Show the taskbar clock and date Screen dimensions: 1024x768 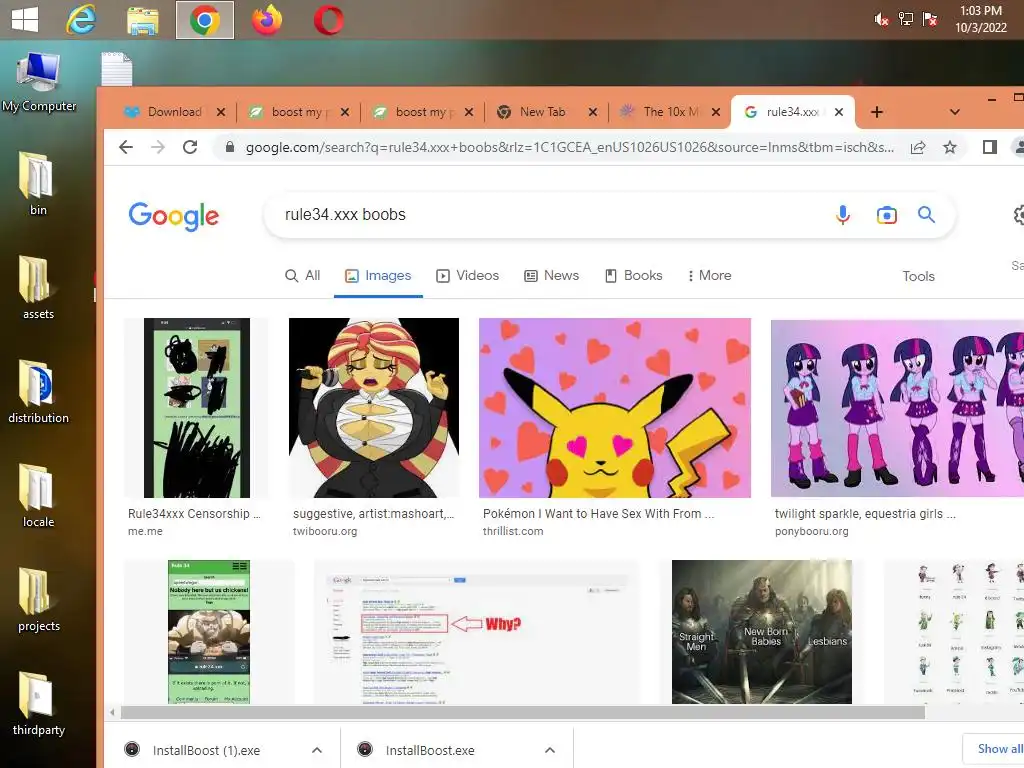981,19
